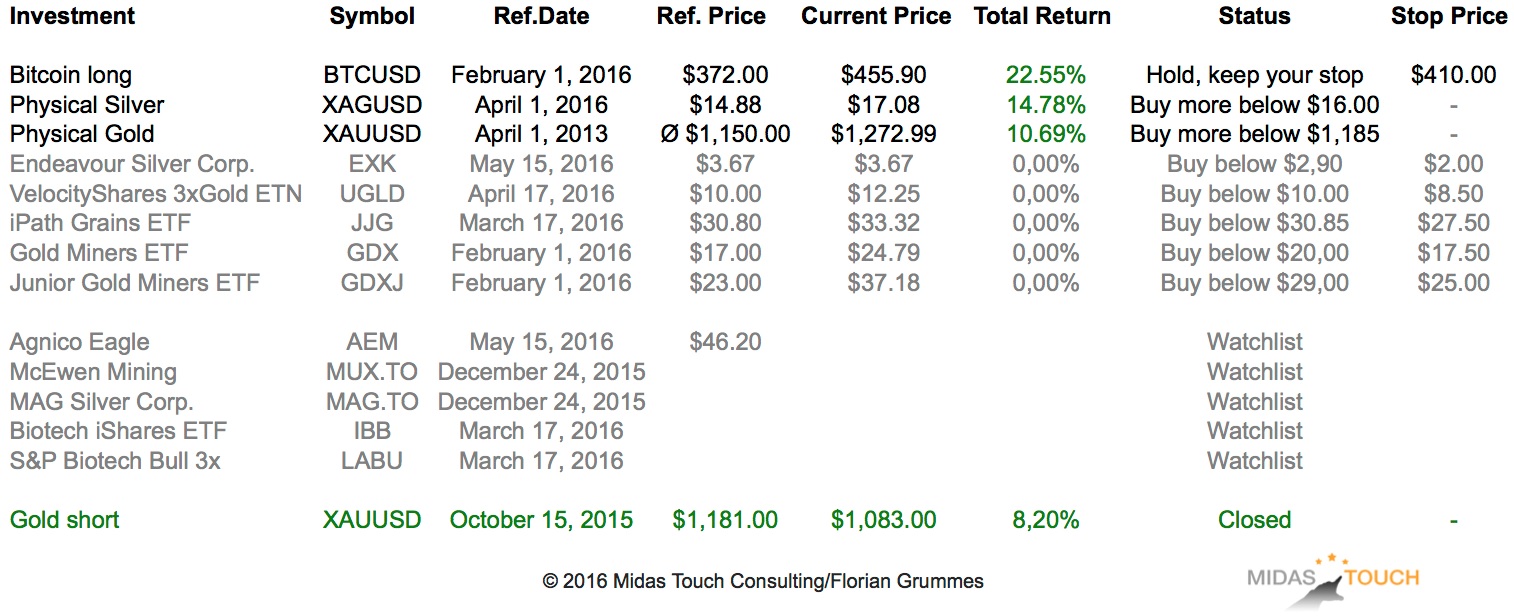Select the Investment column header
Image resolution: width=1514 pixels, height=616 pixels.
pyautogui.click(x=72, y=16)
